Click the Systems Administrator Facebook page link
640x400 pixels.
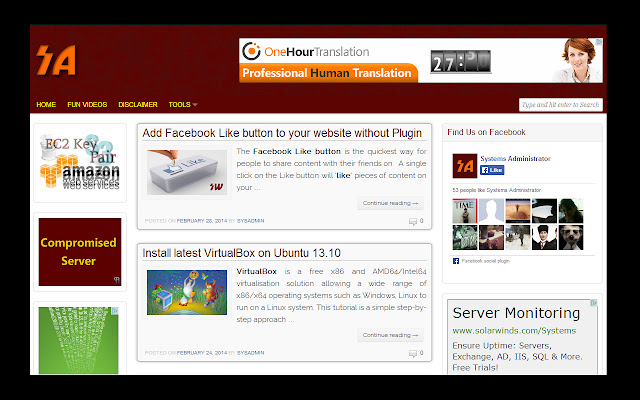coord(516,158)
